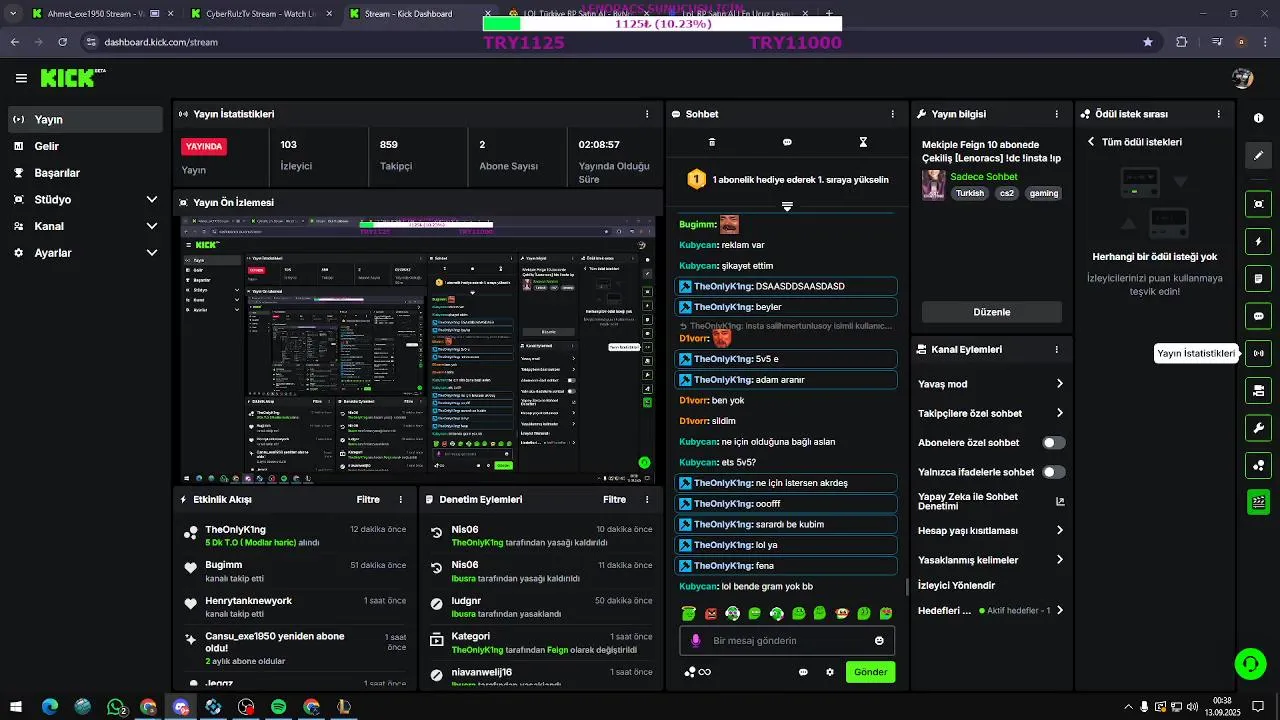Click the pencil edit icon in right toolbar
Viewport: 1280px width, 720px height.
click(x=1258, y=155)
